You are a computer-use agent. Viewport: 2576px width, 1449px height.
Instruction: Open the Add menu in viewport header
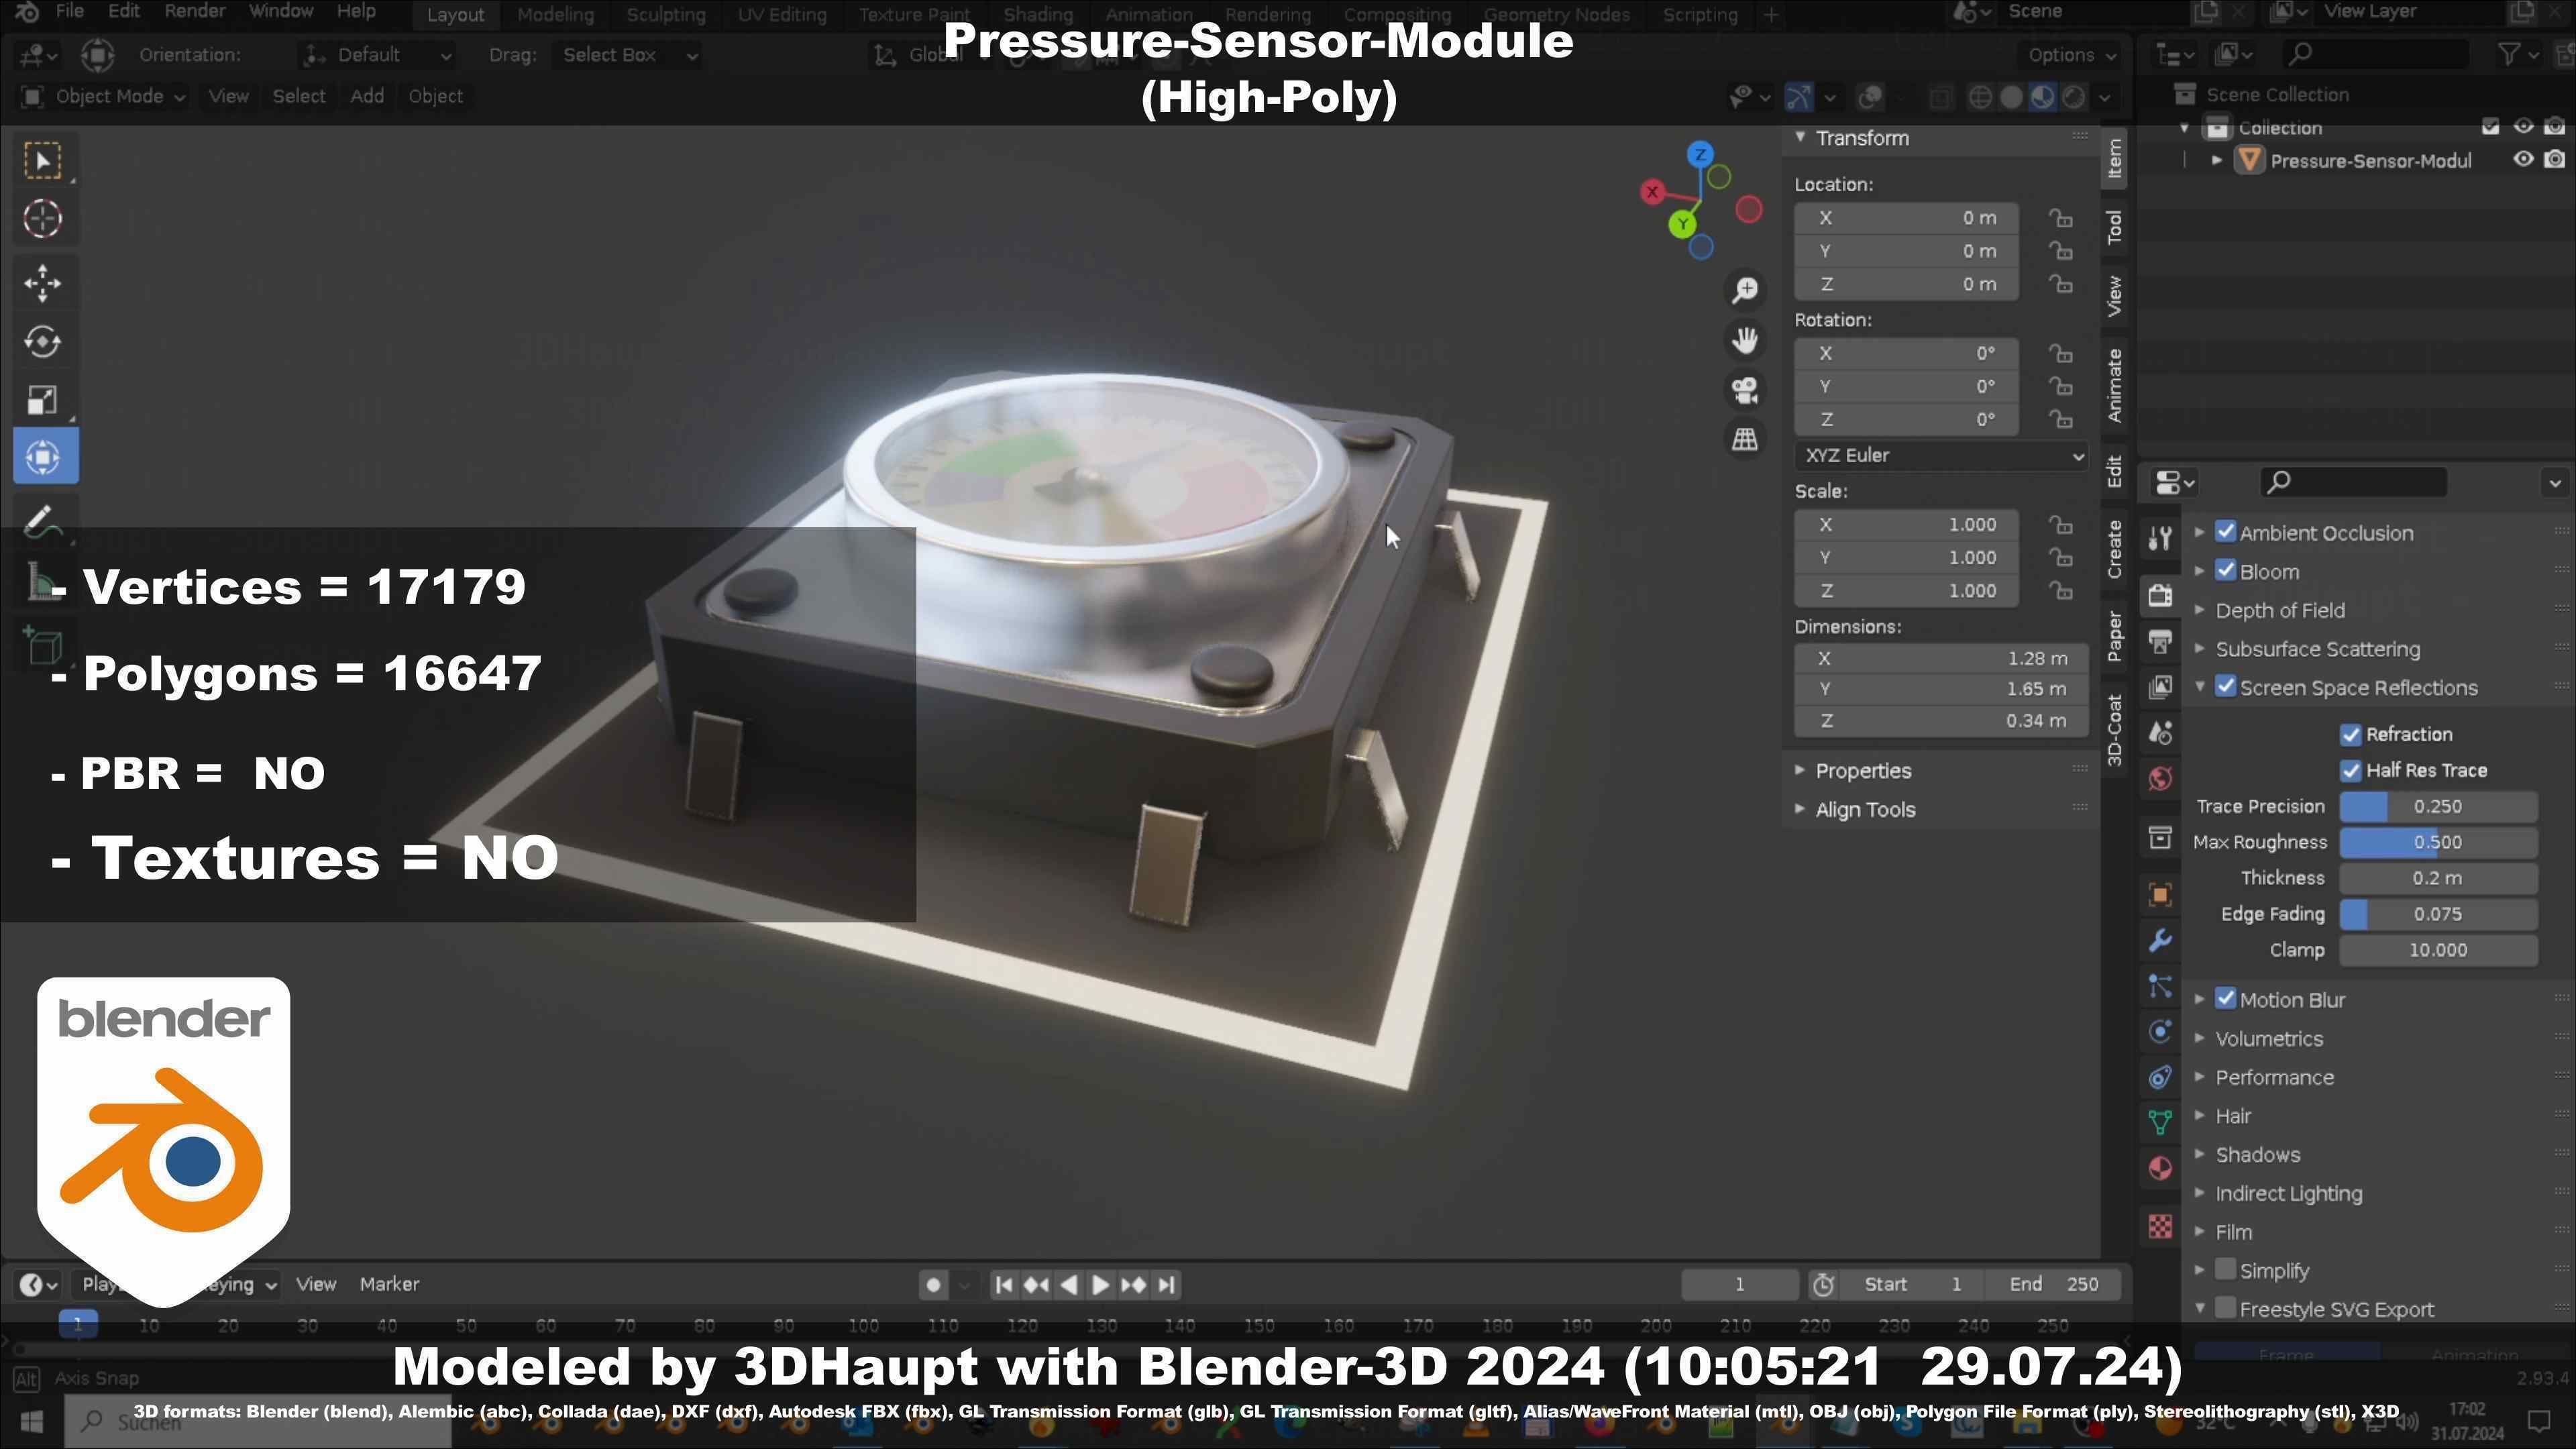pyautogui.click(x=367, y=96)
